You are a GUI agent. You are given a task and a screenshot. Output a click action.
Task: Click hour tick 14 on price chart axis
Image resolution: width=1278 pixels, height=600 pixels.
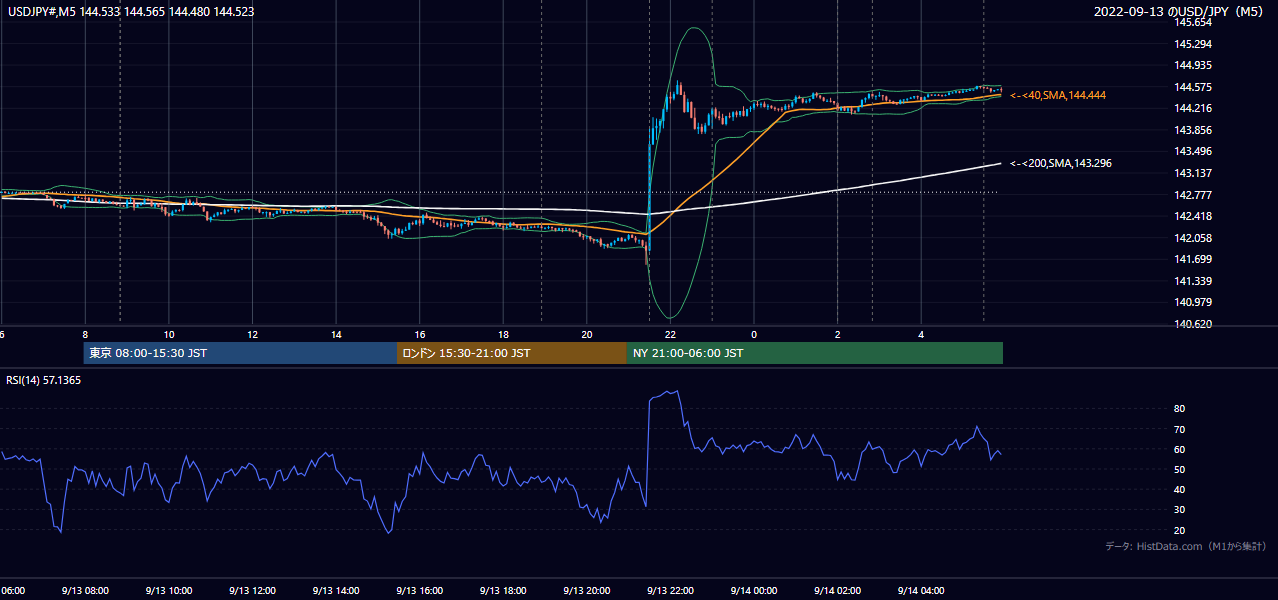(x=336, y=334)
